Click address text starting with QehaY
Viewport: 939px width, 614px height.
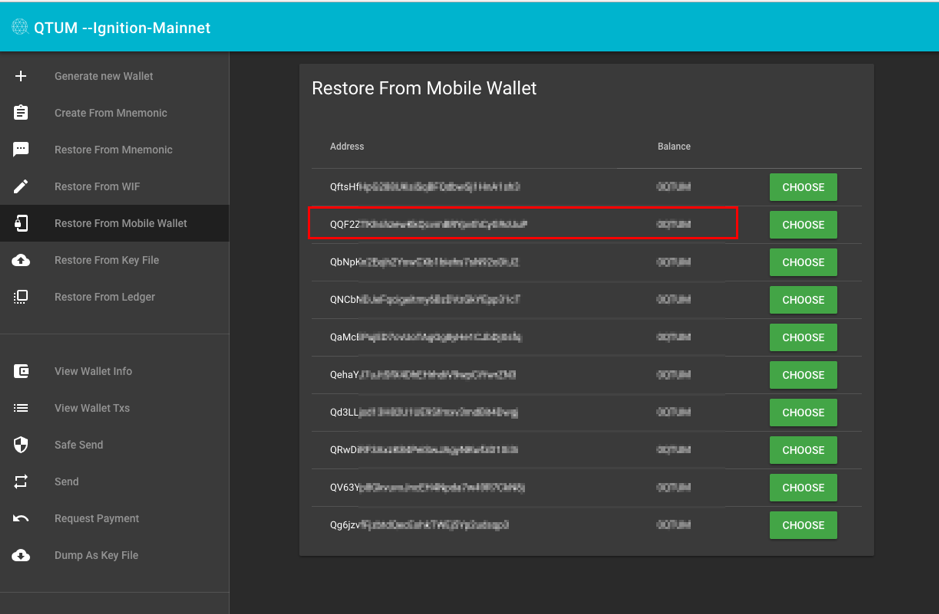tap(423, 374)
